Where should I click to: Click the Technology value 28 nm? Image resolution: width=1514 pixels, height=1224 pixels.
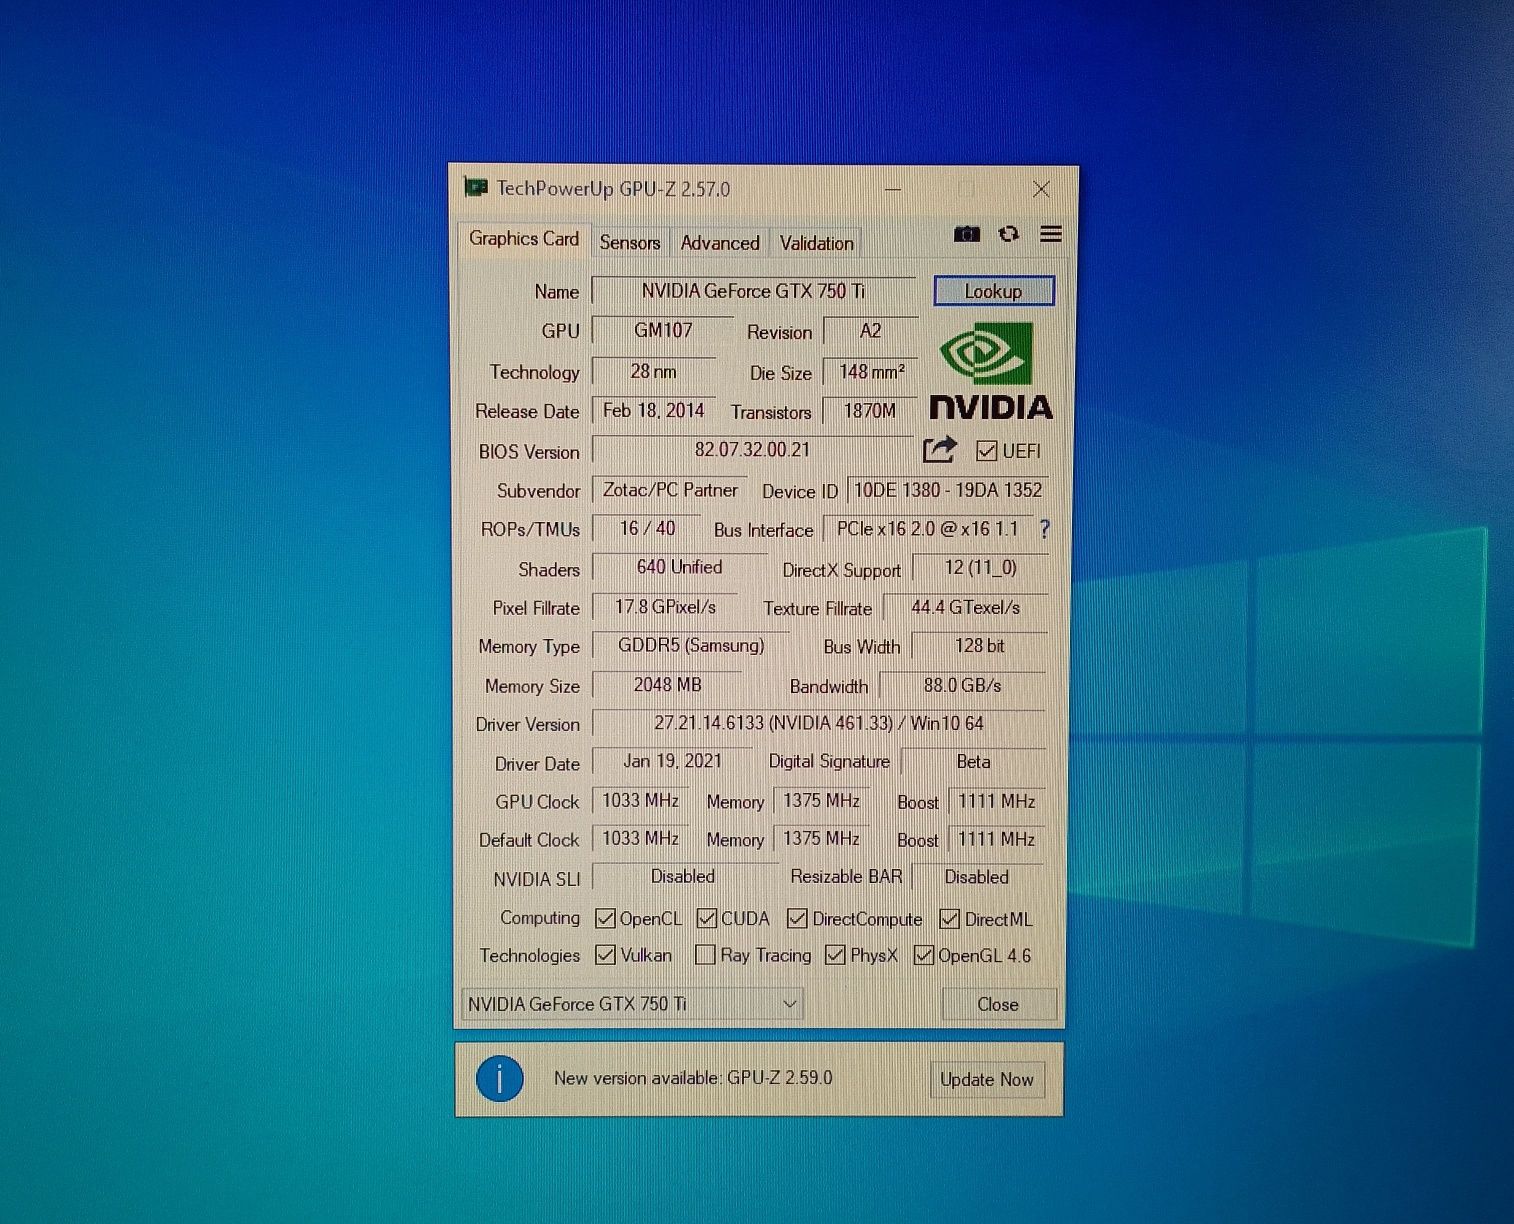(653, 371)
